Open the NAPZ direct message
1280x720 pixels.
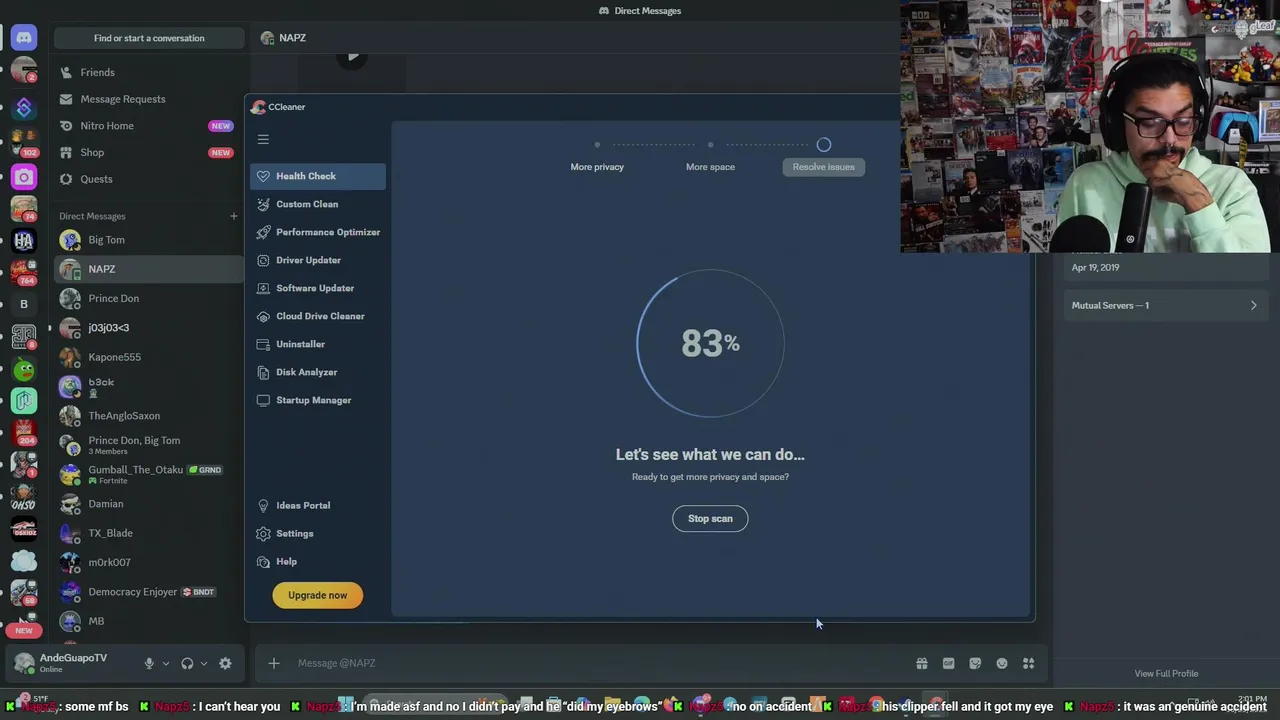pyautogui.click(x=148, y=269)
